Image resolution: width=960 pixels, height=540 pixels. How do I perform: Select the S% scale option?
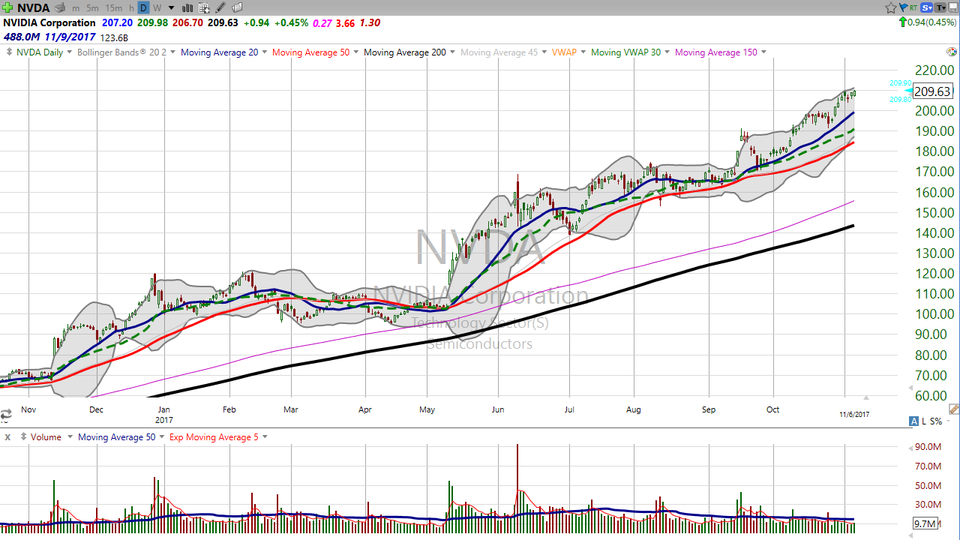coord(936,421)
